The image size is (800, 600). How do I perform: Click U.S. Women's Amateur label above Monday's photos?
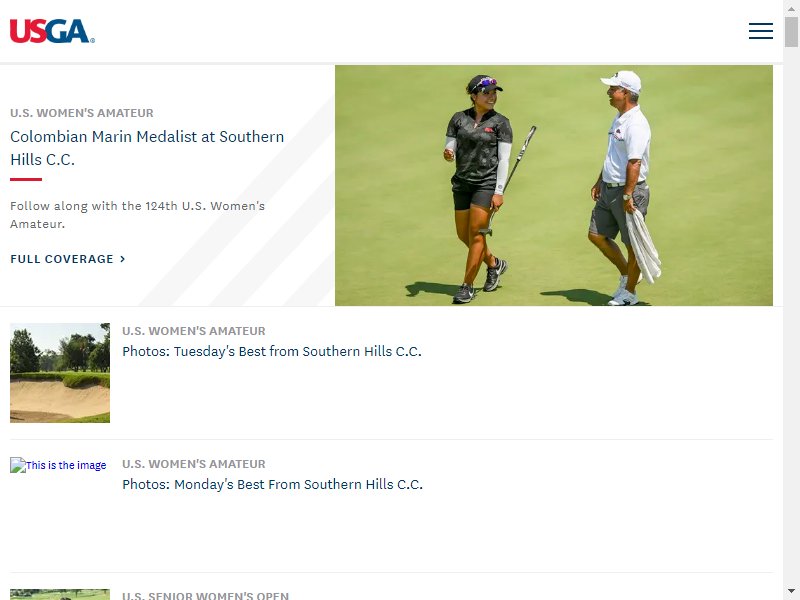point(194,464)
